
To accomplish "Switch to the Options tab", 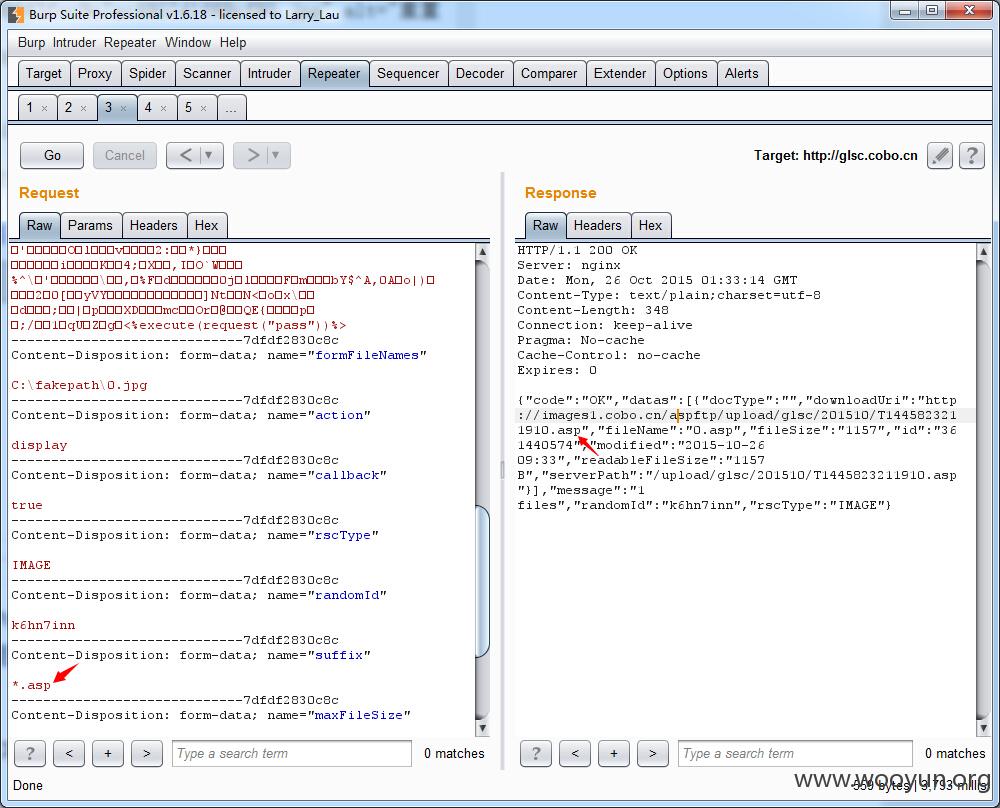I will (x=685, y=73).
